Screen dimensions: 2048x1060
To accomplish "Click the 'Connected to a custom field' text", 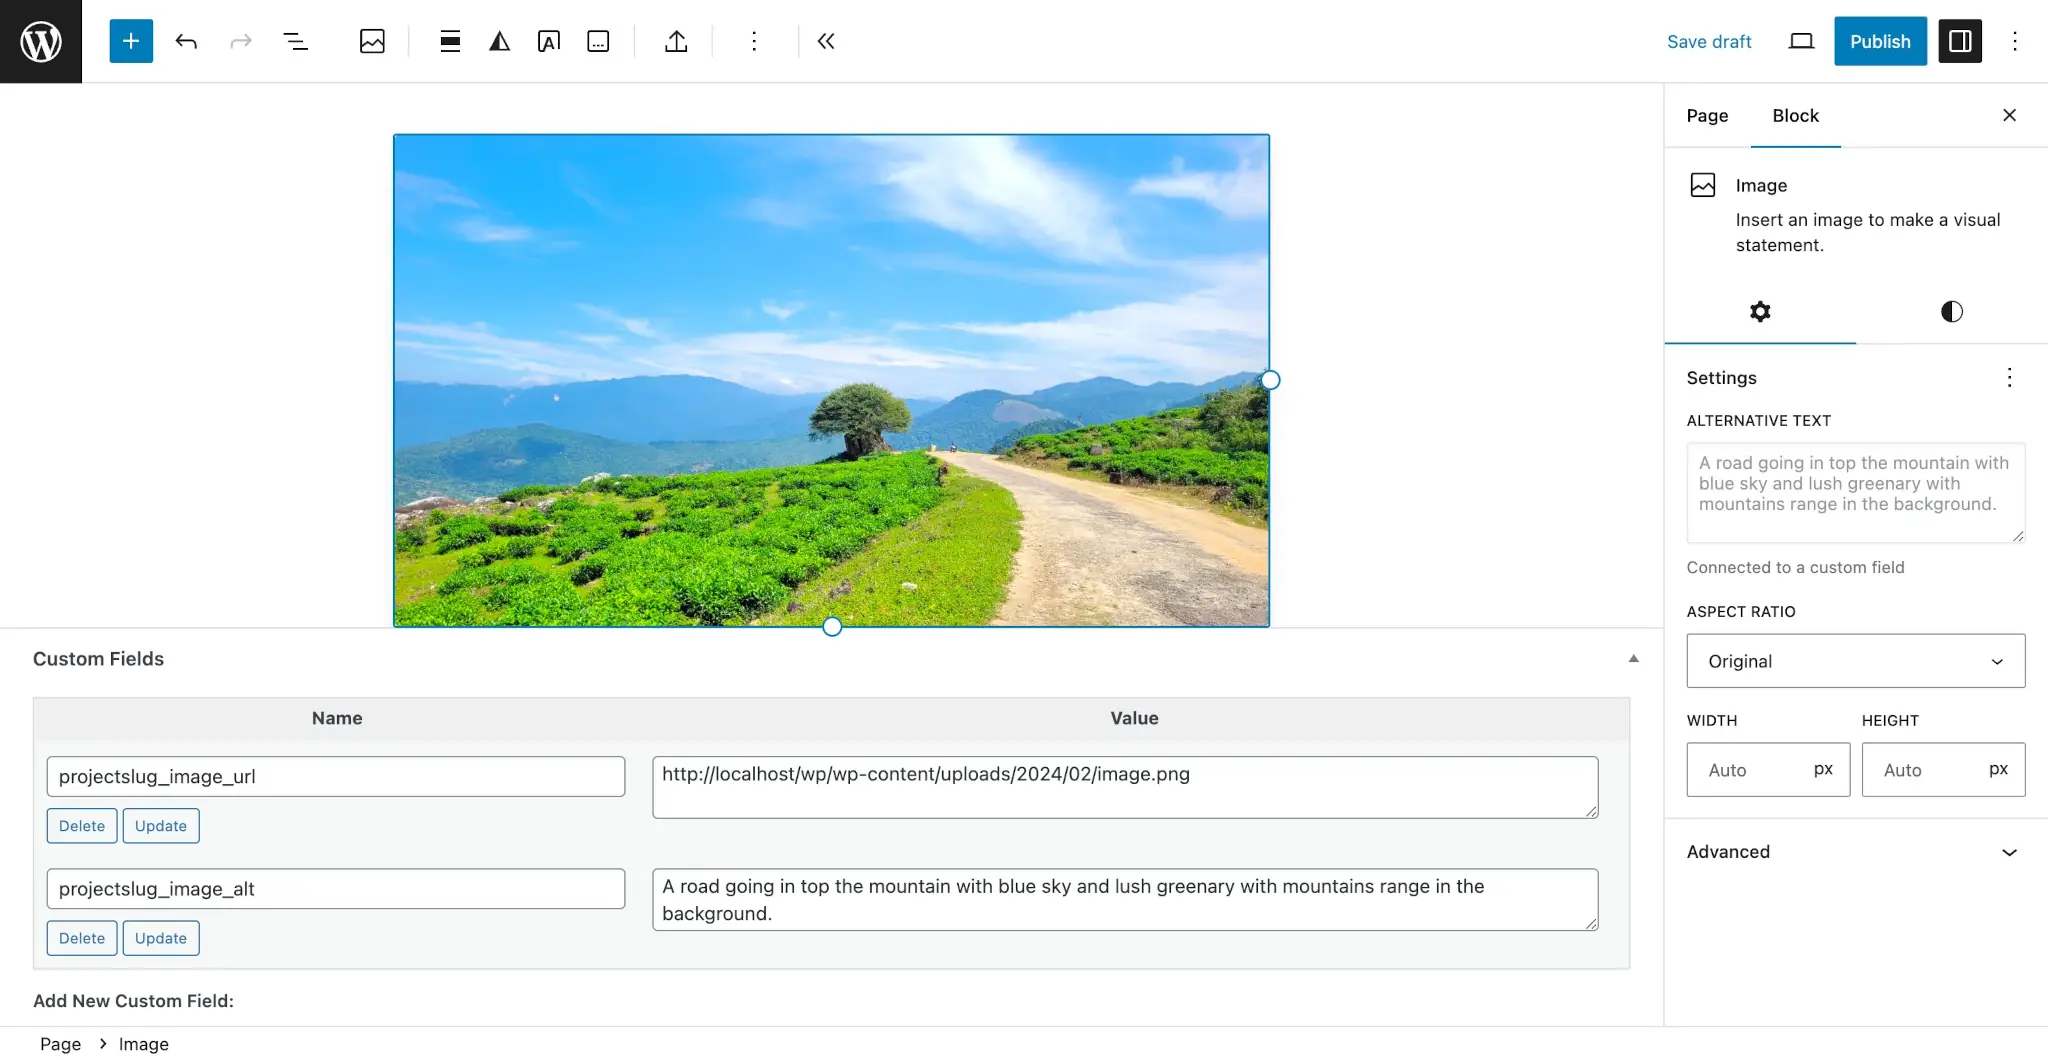I will 1795,567.
